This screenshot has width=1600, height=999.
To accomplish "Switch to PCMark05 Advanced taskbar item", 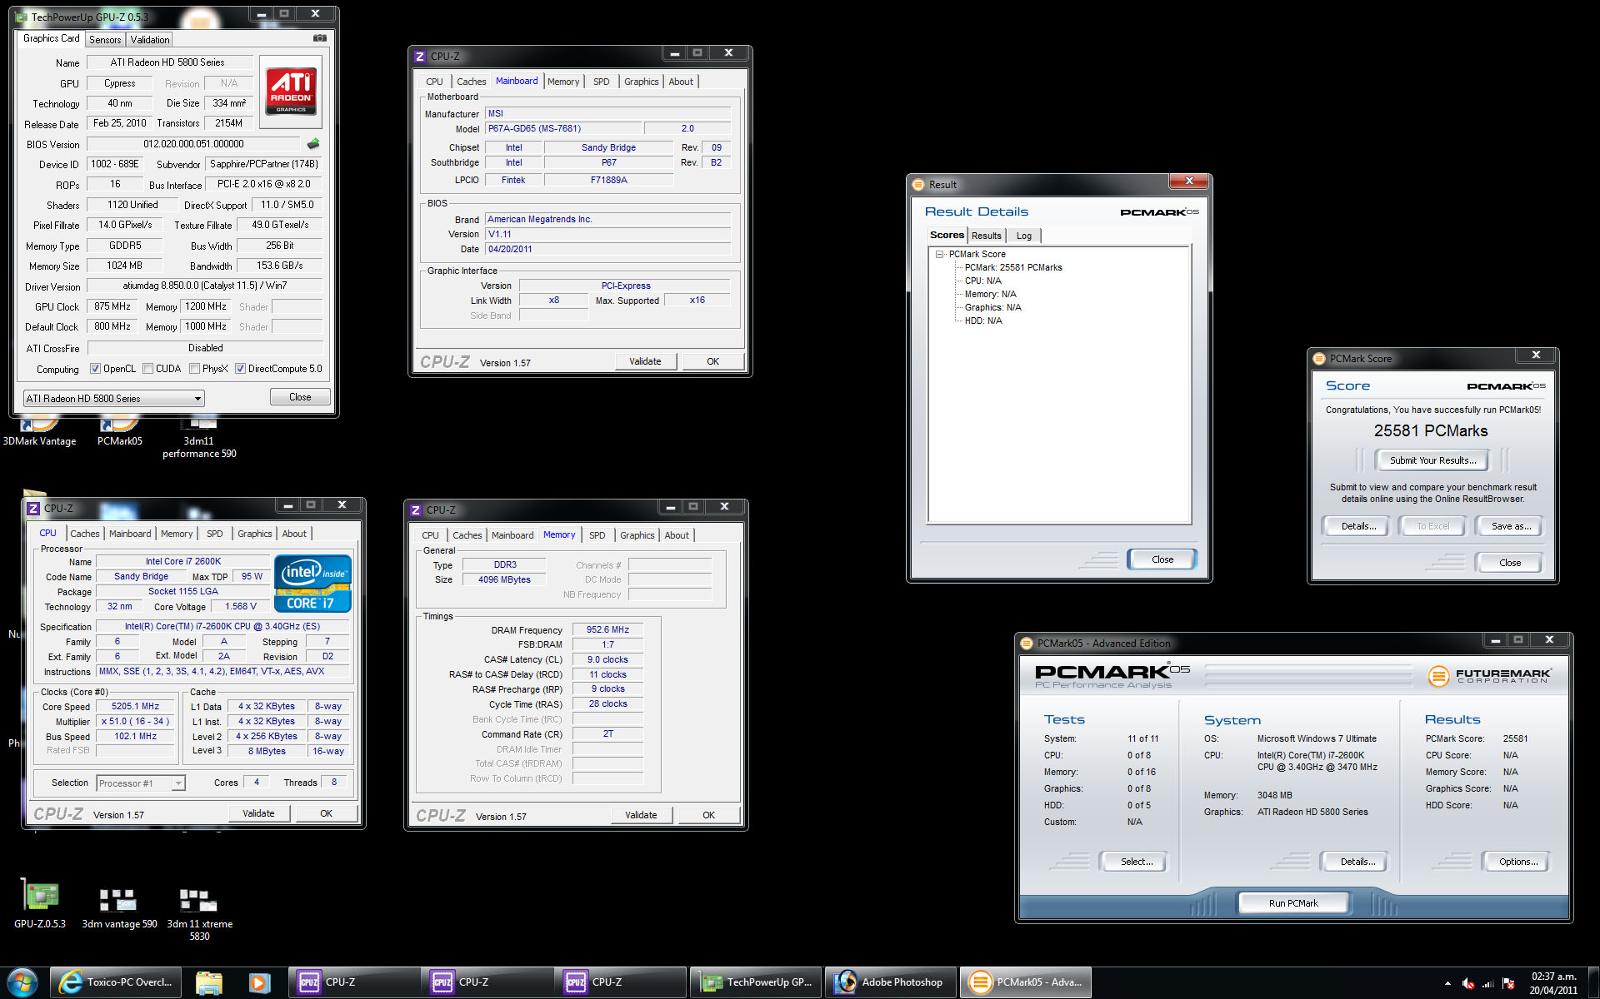I will 1026,982.
